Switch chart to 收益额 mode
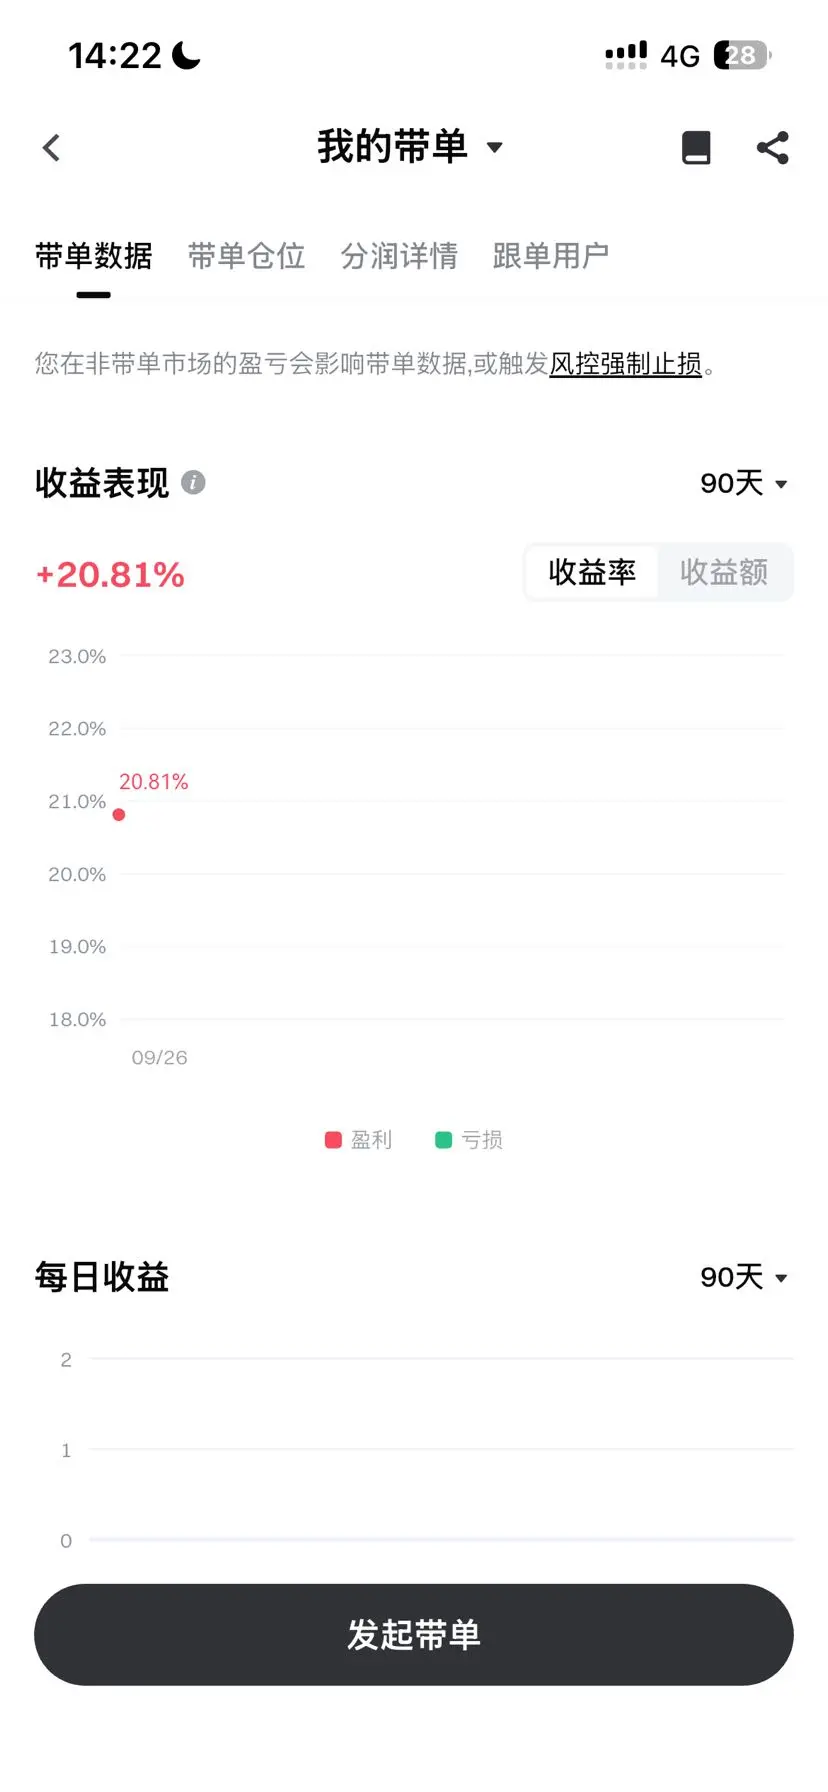The width and height of the screenshot is (828, 1792). click(724, 572)
